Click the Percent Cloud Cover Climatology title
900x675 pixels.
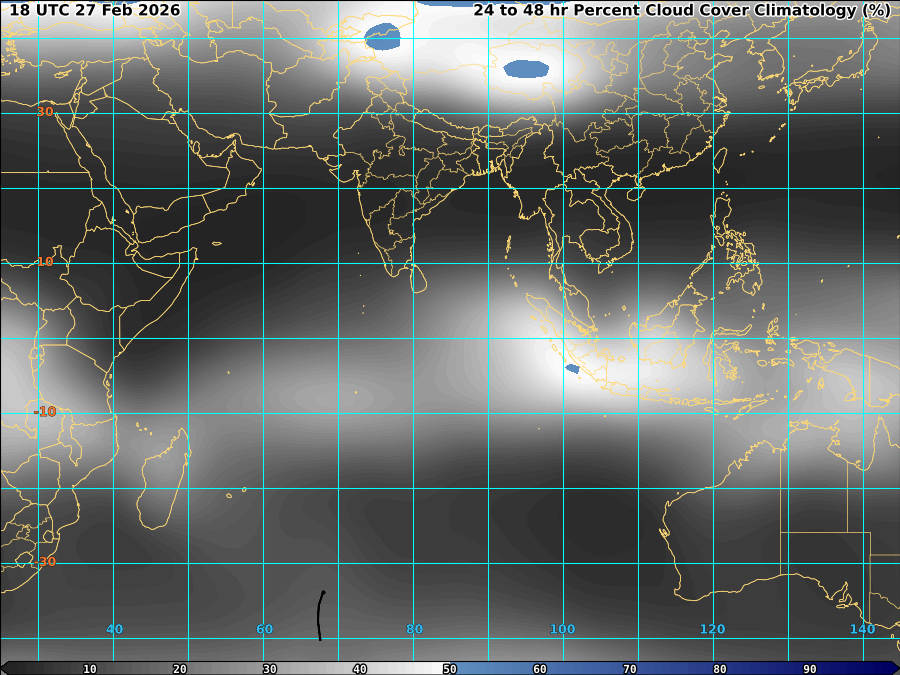point(681,10)
